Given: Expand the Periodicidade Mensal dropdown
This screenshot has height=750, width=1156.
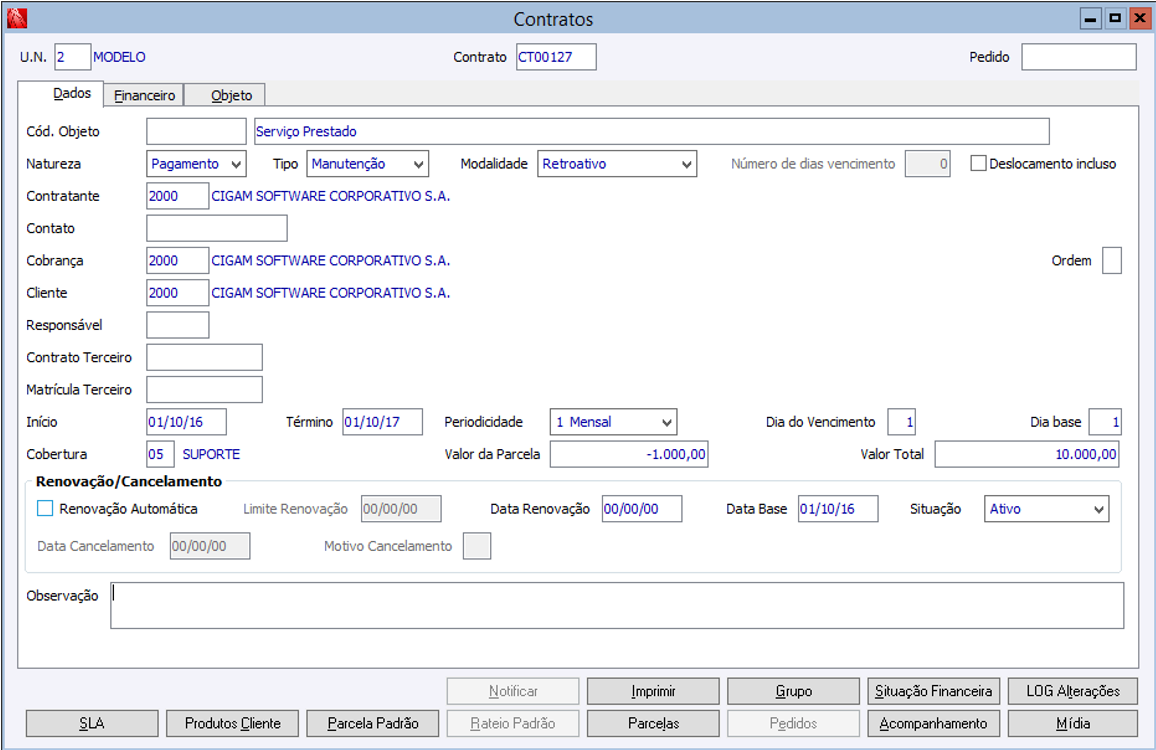Looking at the screenshot, I should (666, 422).
